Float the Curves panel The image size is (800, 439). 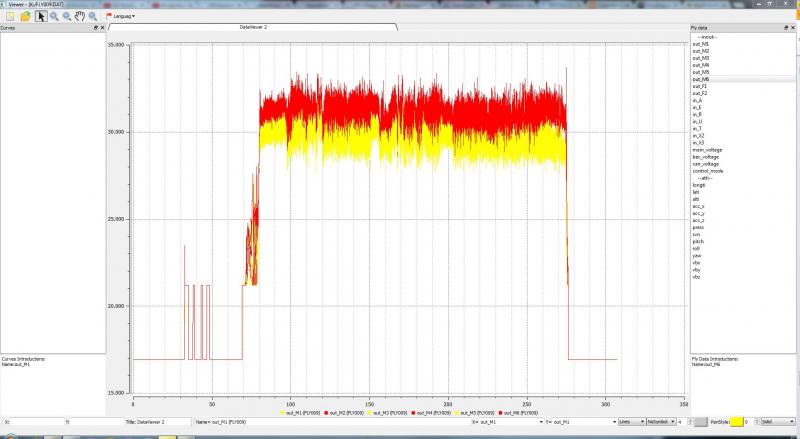(95, 28)
